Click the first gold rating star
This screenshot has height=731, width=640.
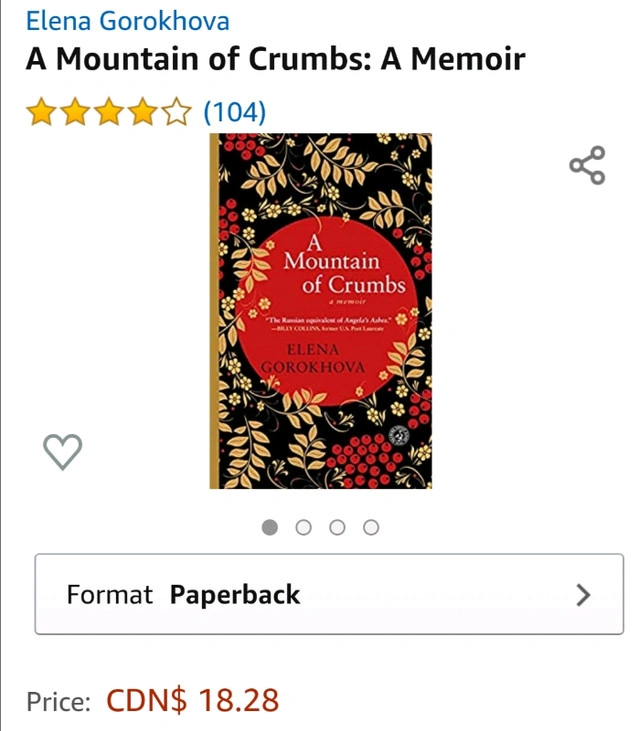42,112
